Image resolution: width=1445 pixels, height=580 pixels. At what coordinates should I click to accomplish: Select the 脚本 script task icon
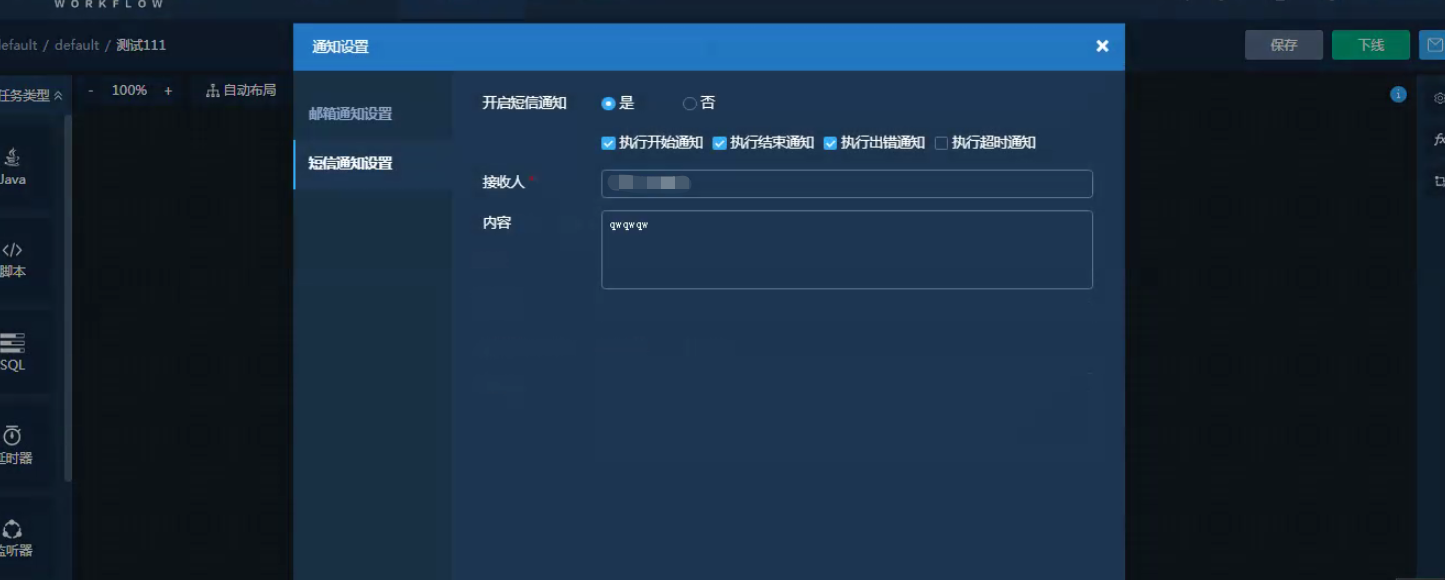(12, 250)
